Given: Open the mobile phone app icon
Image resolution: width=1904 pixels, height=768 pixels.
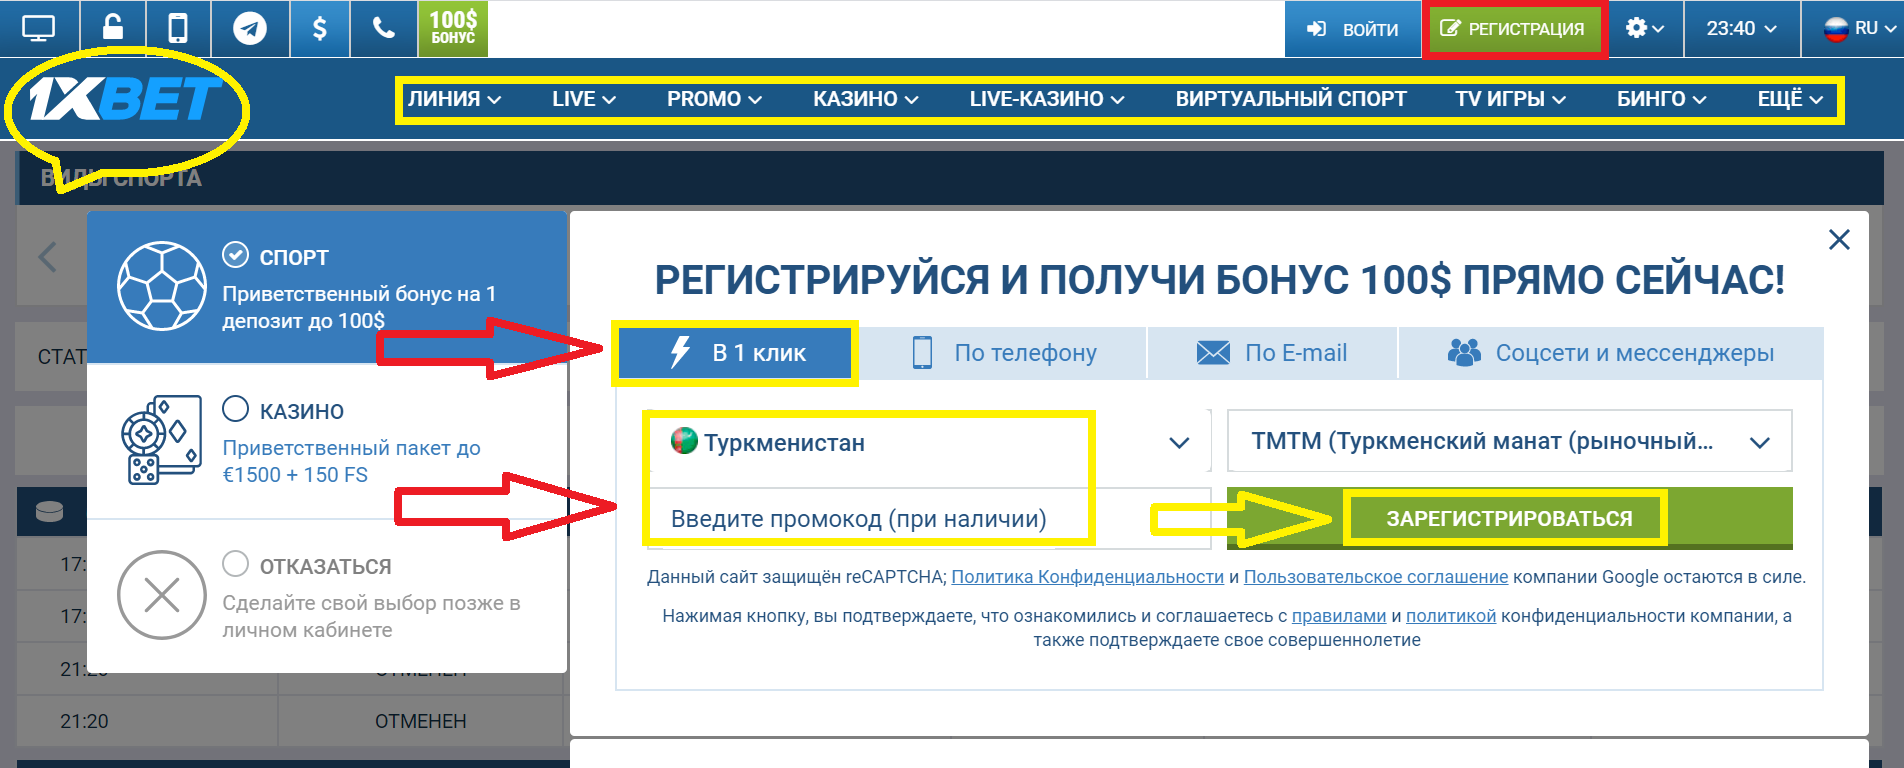Looking at the screenshot, I should 178,28.
